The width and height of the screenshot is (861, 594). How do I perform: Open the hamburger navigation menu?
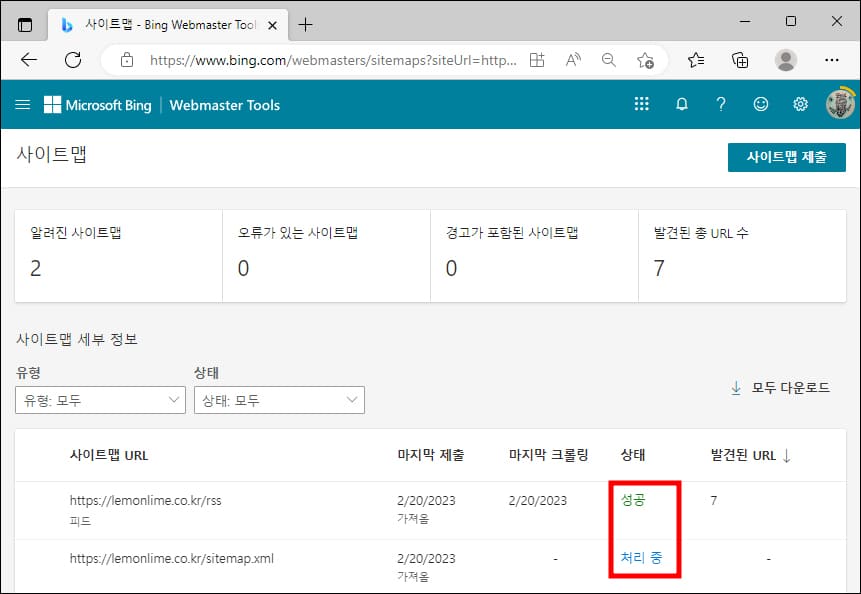tap(23, 104)
